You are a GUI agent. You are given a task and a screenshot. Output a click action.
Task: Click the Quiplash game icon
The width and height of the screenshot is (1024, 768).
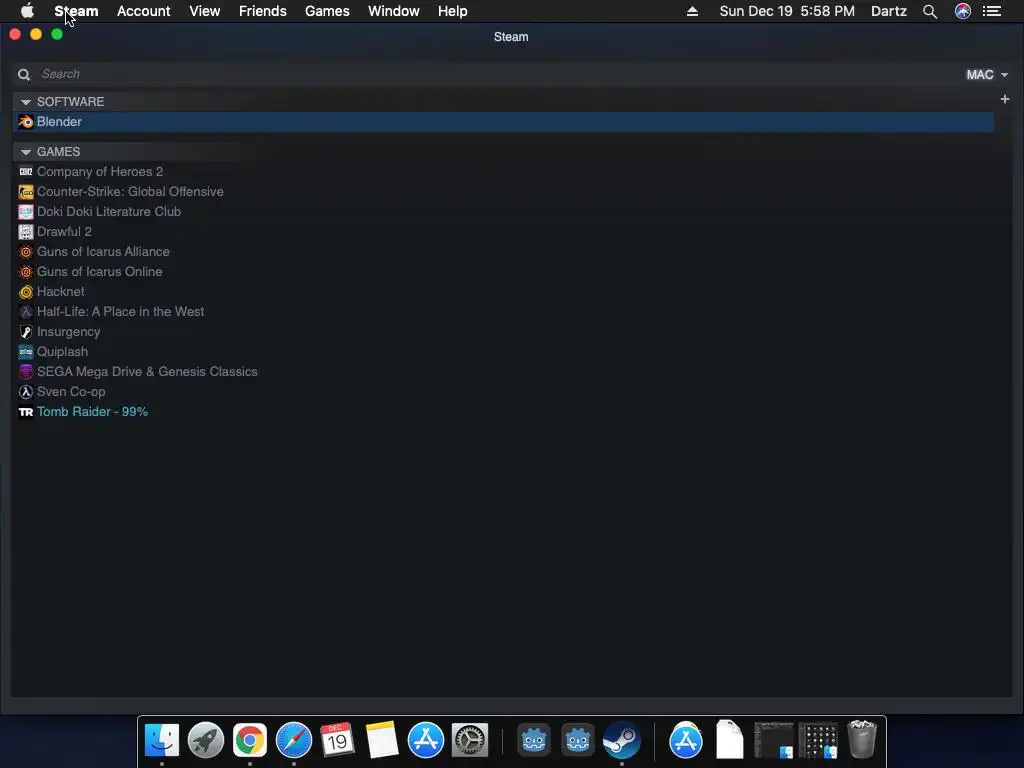(25, 352)
